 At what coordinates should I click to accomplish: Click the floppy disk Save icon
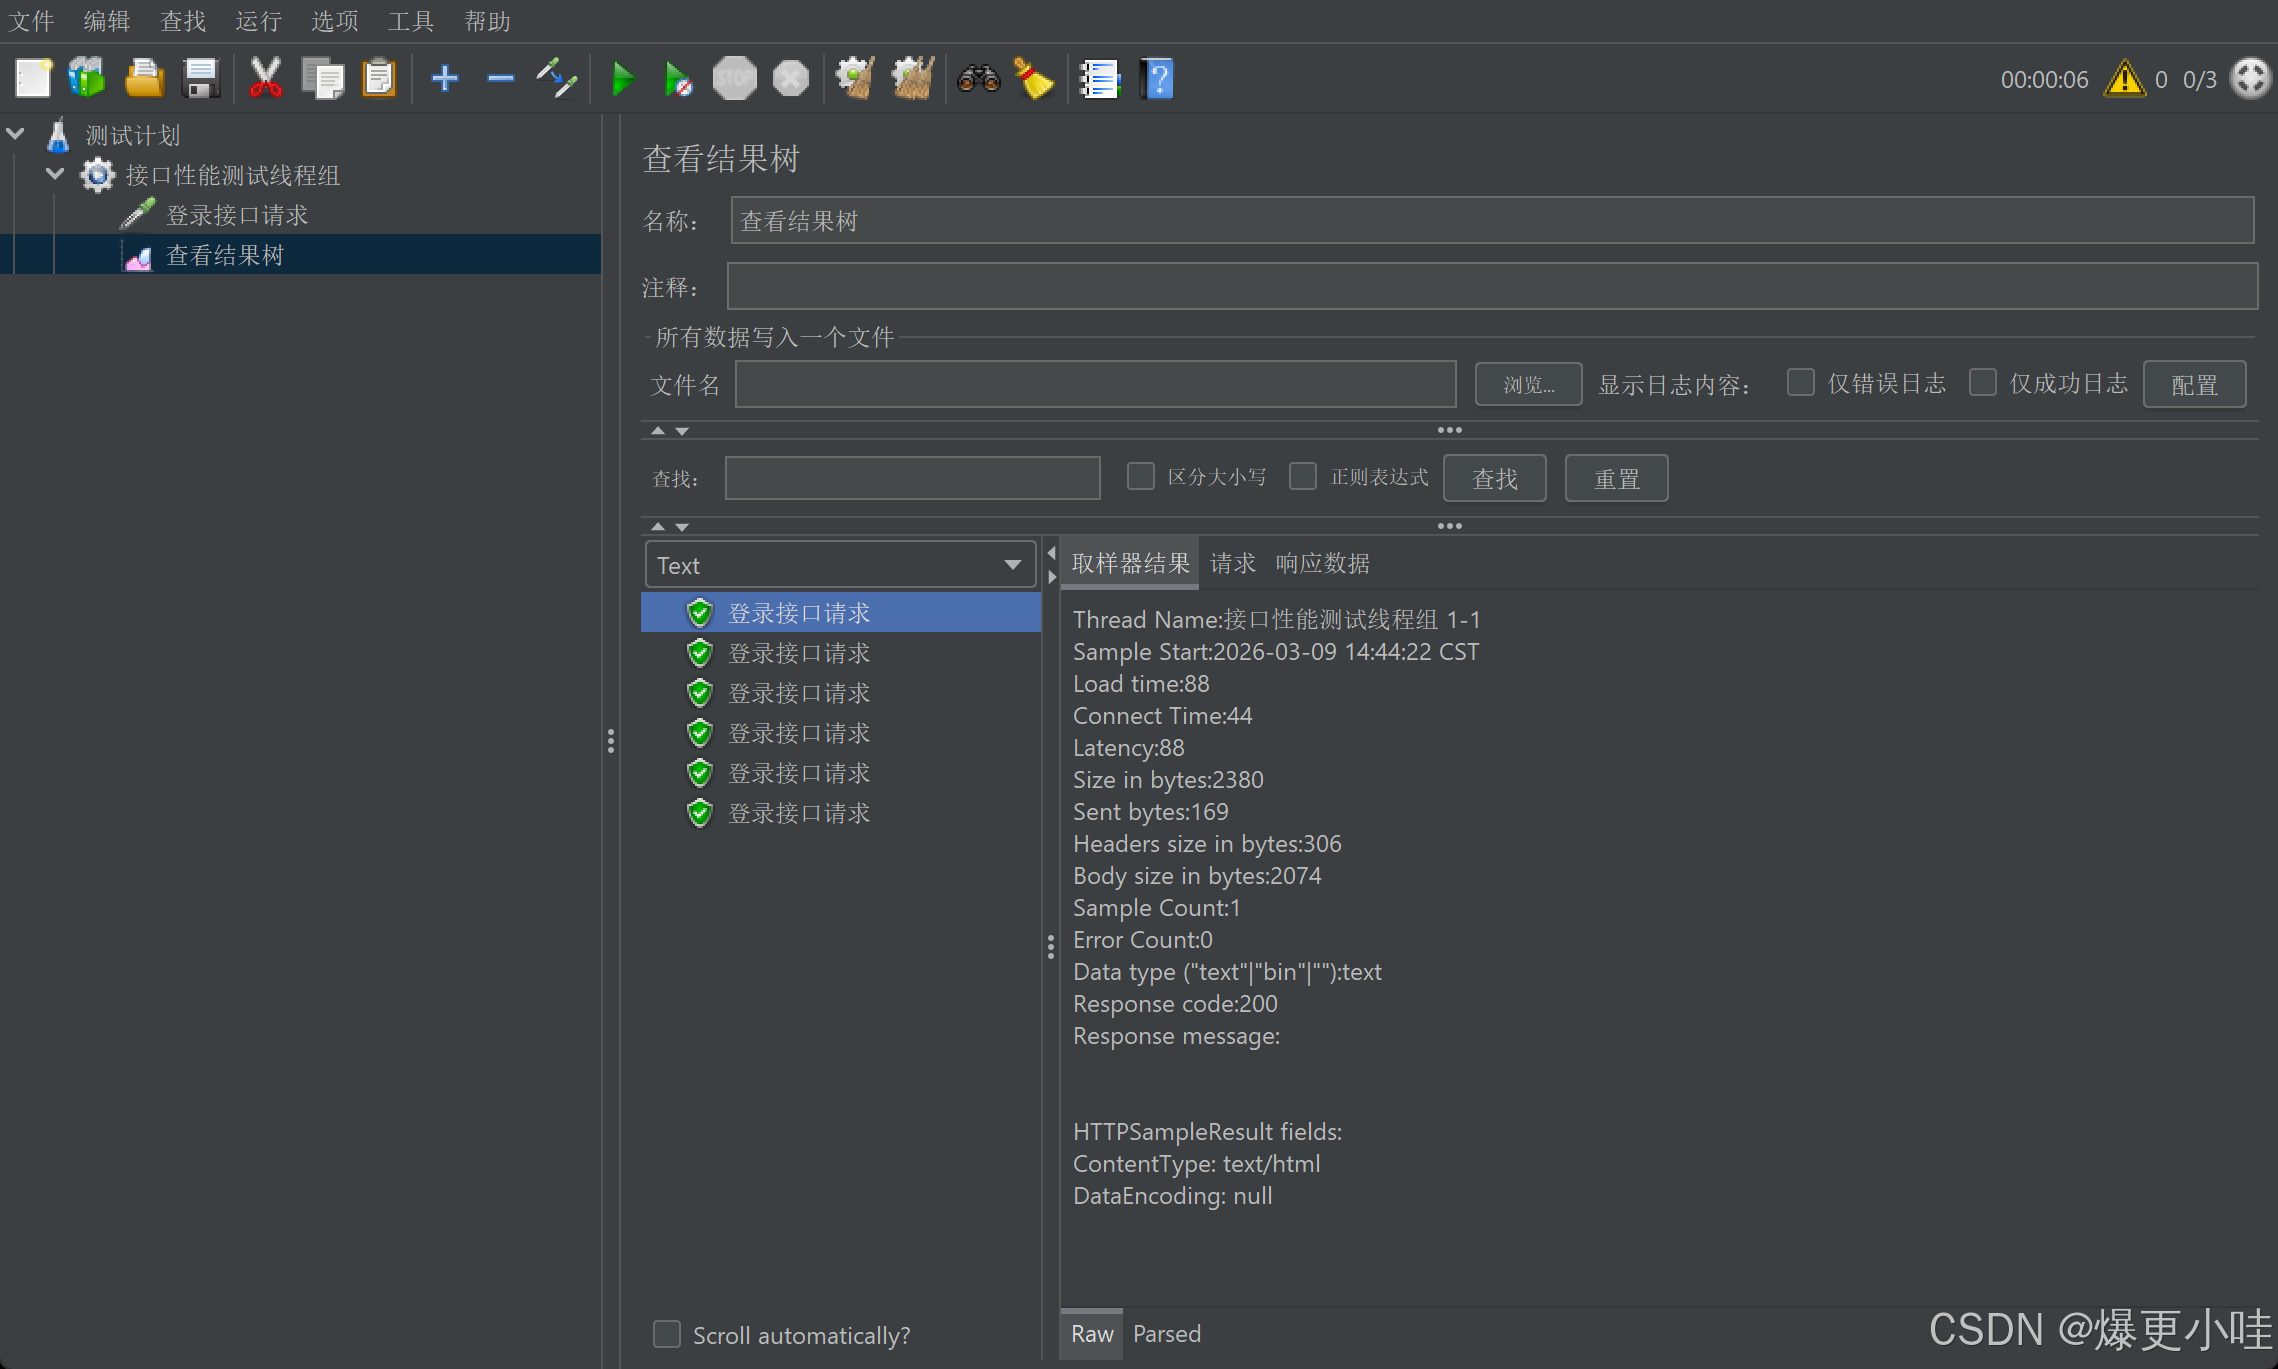click(201, 79)
